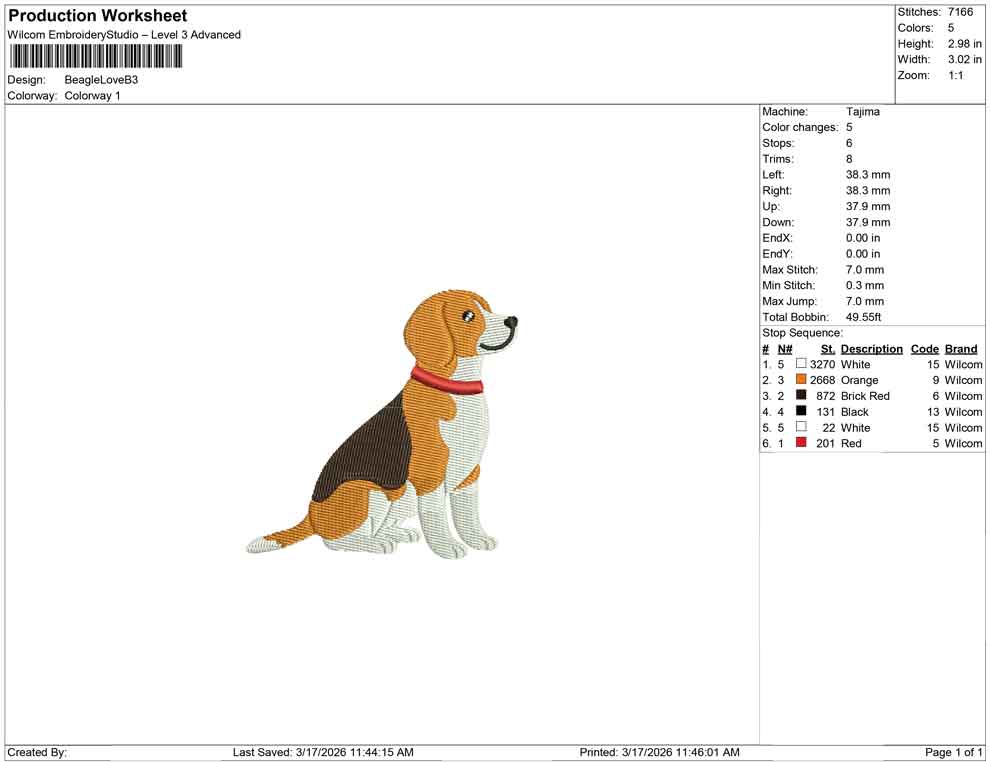Click the 3270 stitch count cell
This screenshot has width=990, height=762.
tap(823, 364)
